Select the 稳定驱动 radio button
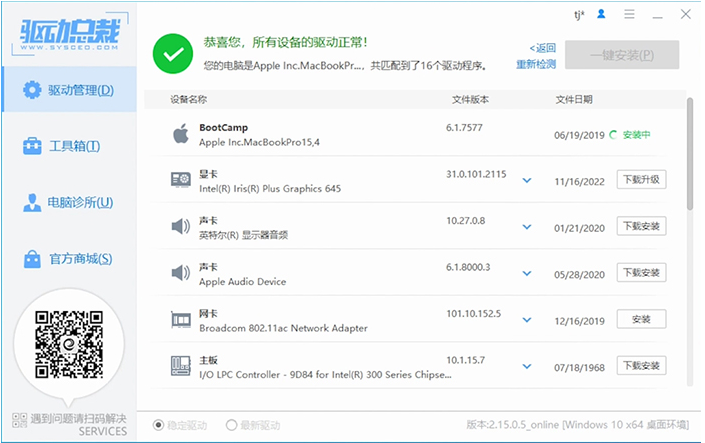Screen dimensions: 705x443 (x=158, y=425)
